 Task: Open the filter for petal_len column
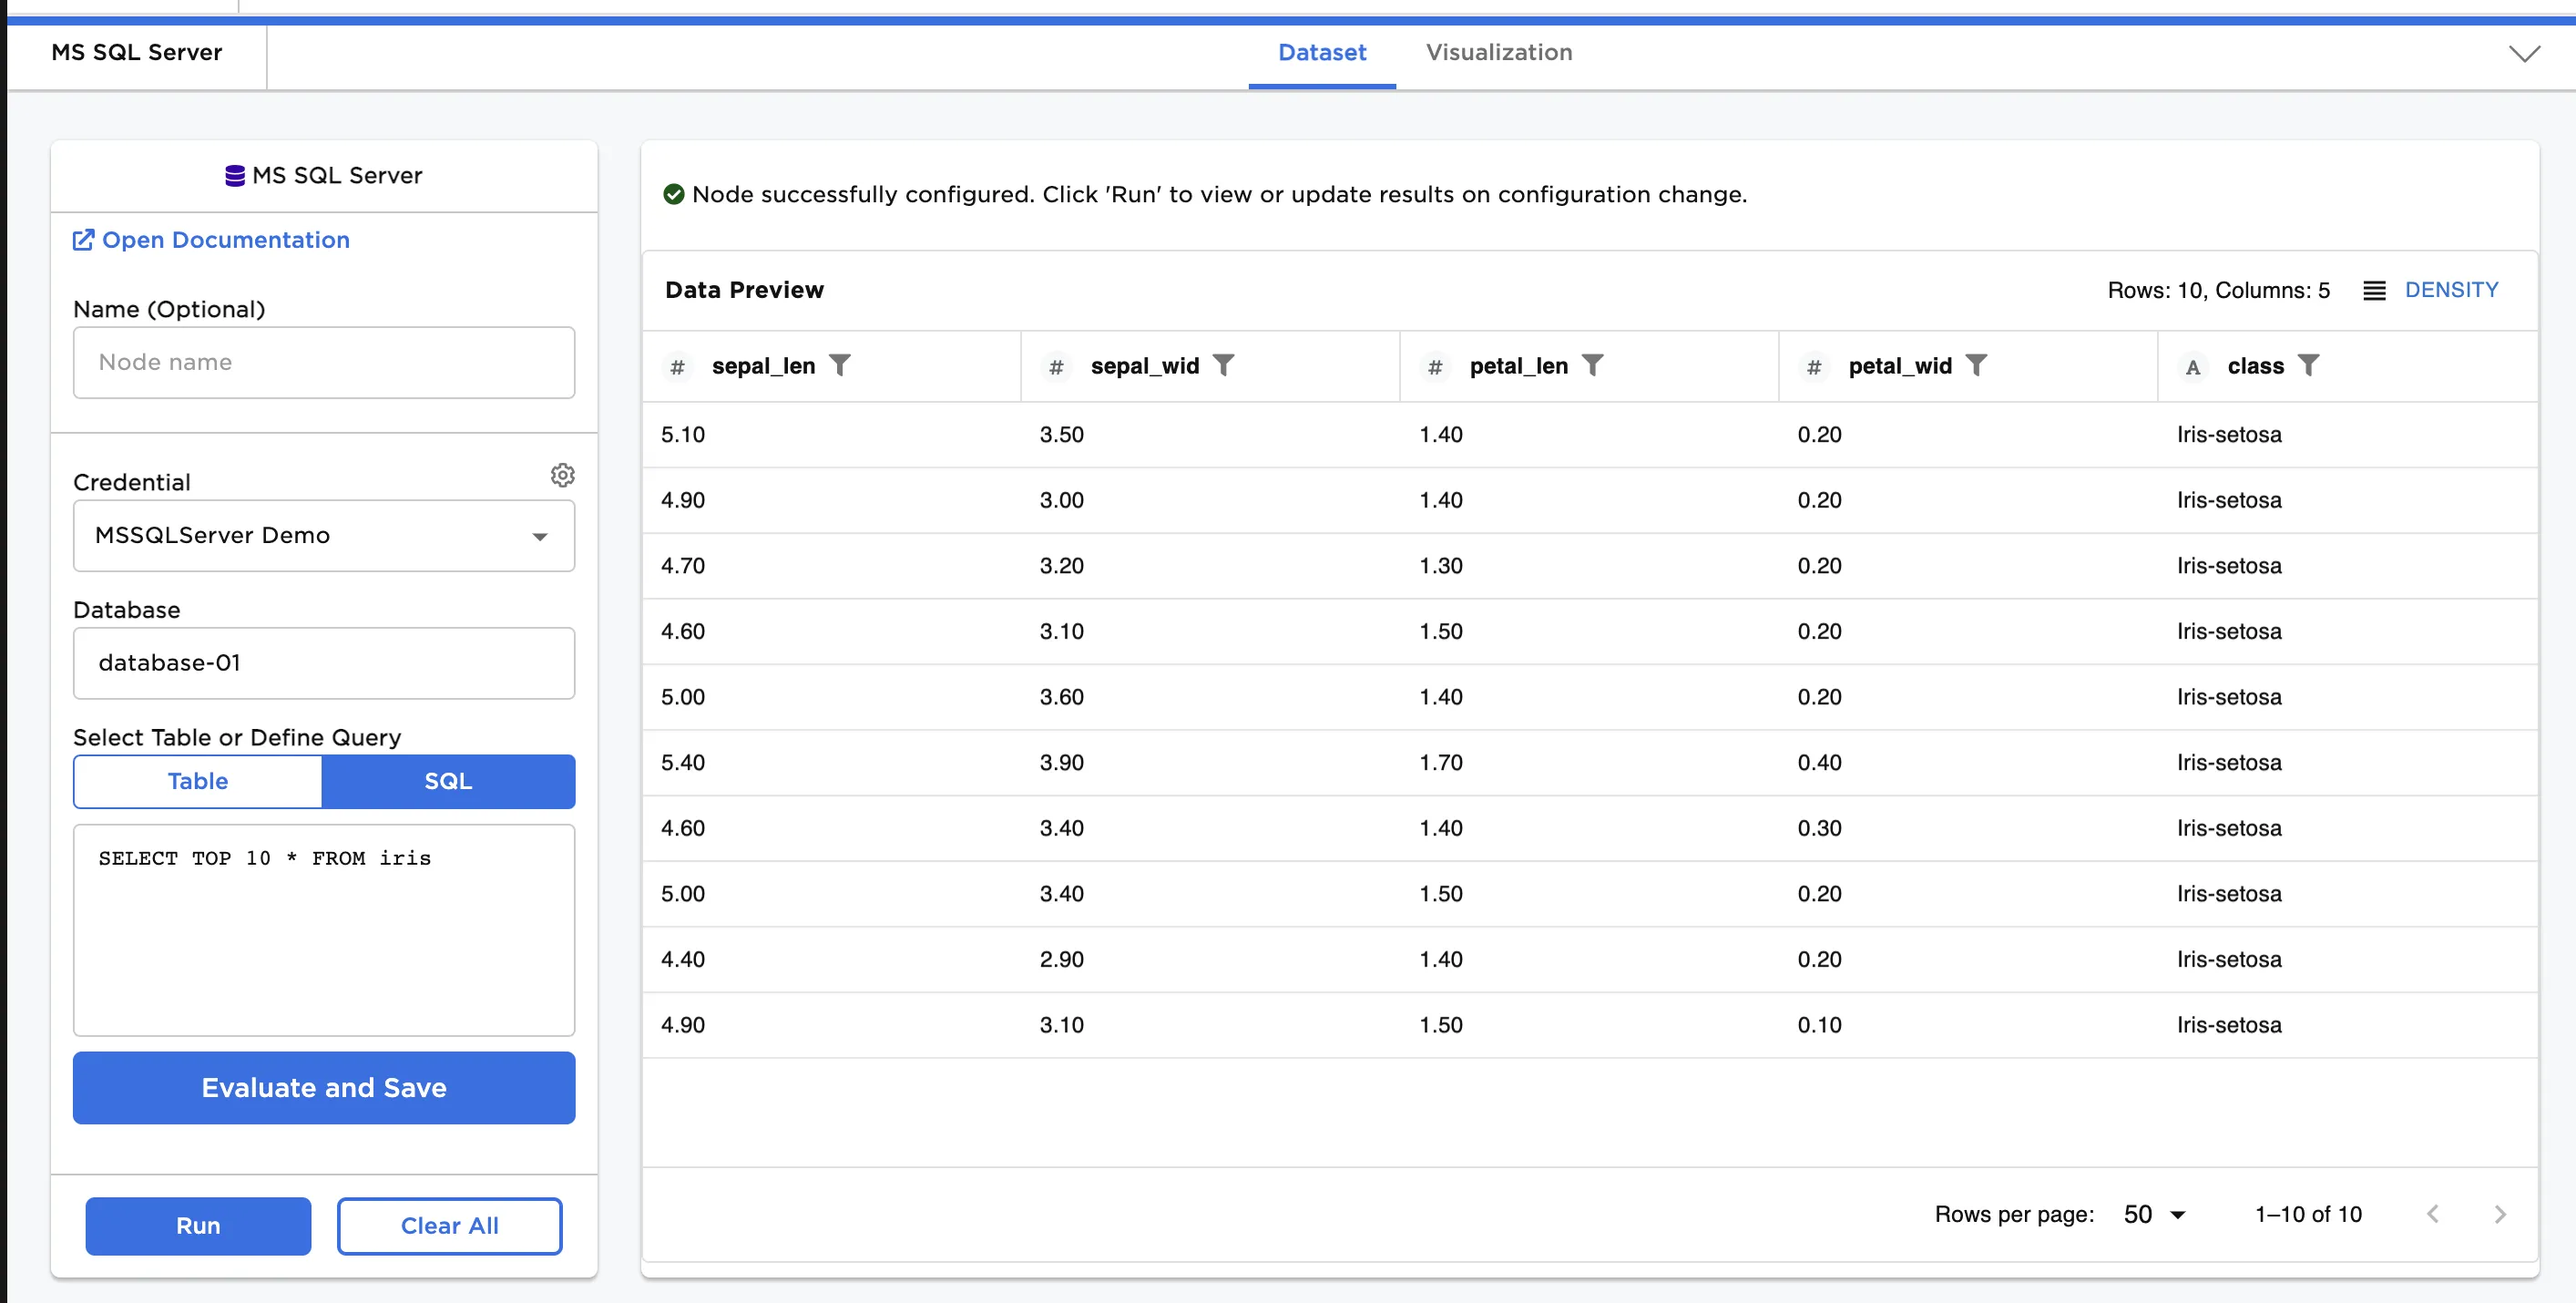tap(1594, 365)
